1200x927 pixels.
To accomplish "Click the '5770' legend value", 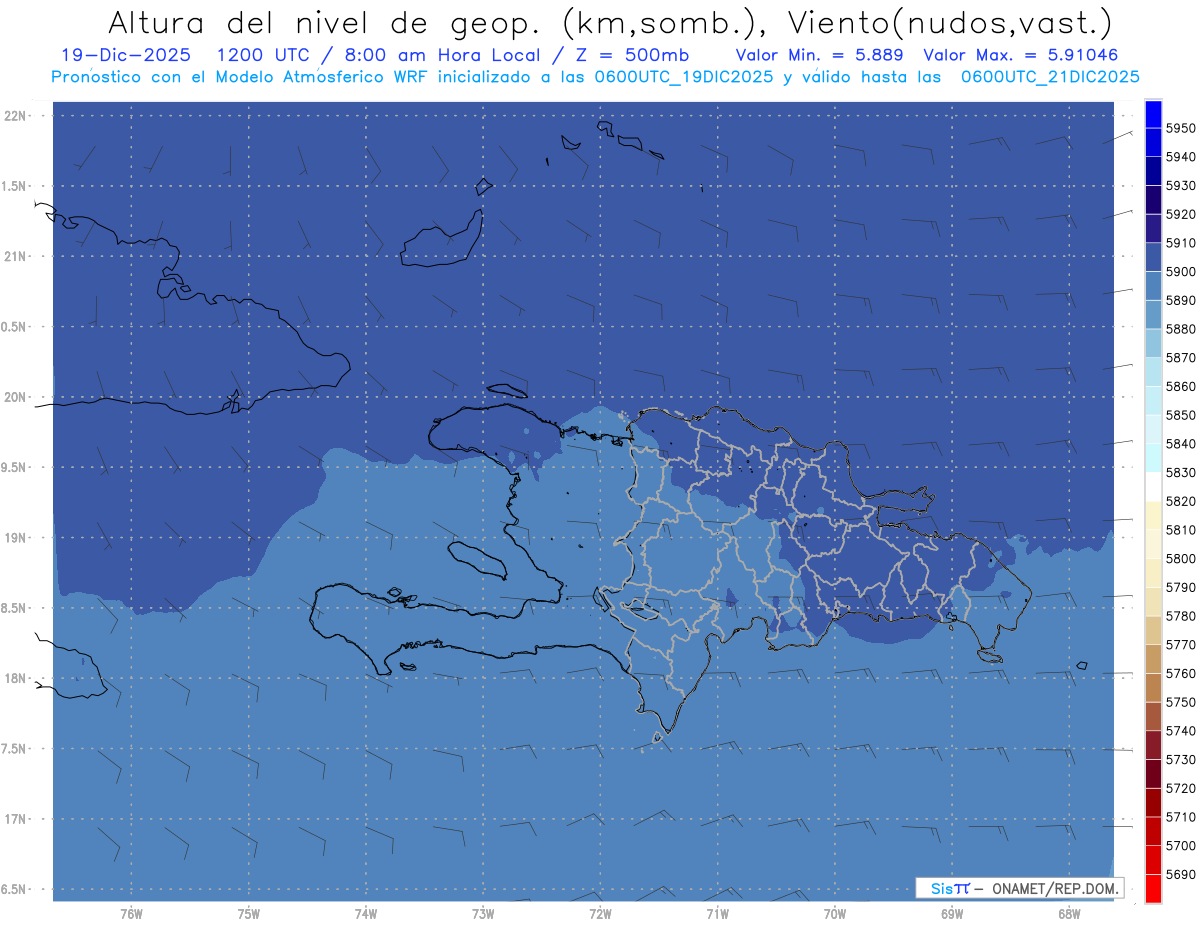I will click(1181, 645).
